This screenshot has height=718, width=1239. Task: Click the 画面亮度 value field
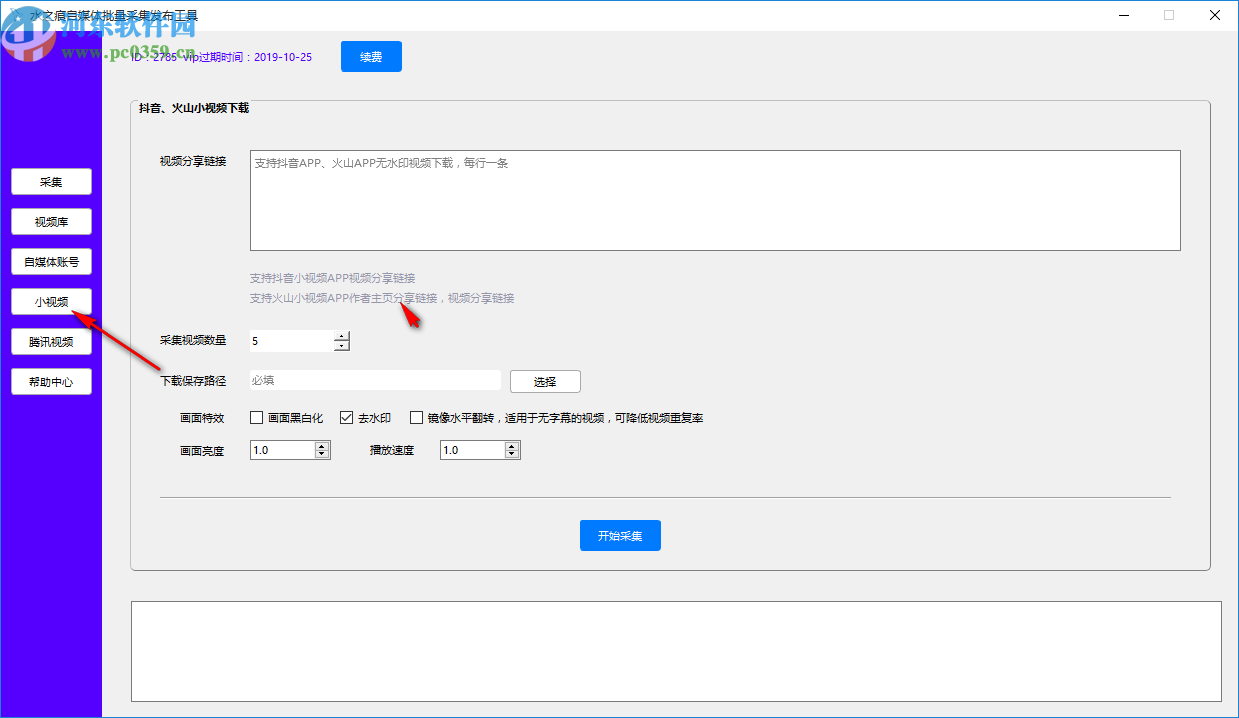tap(282, 450)
